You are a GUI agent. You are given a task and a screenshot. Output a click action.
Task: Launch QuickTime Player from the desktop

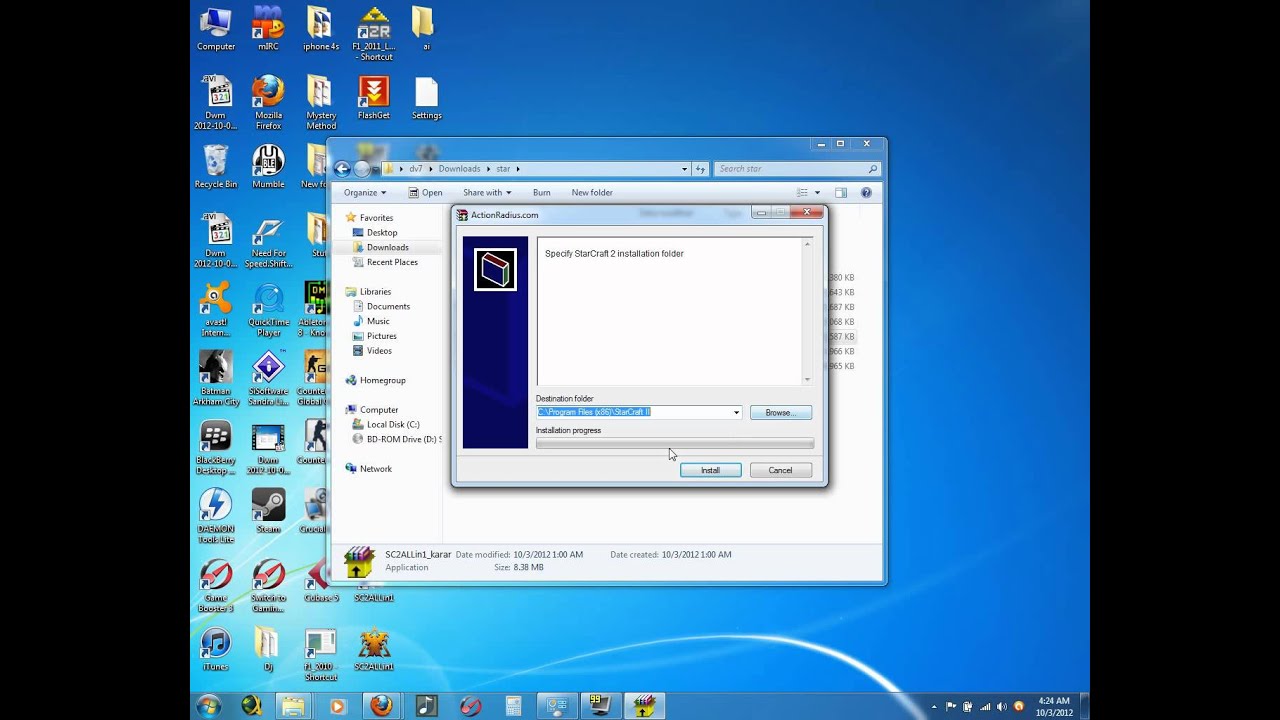268,310
